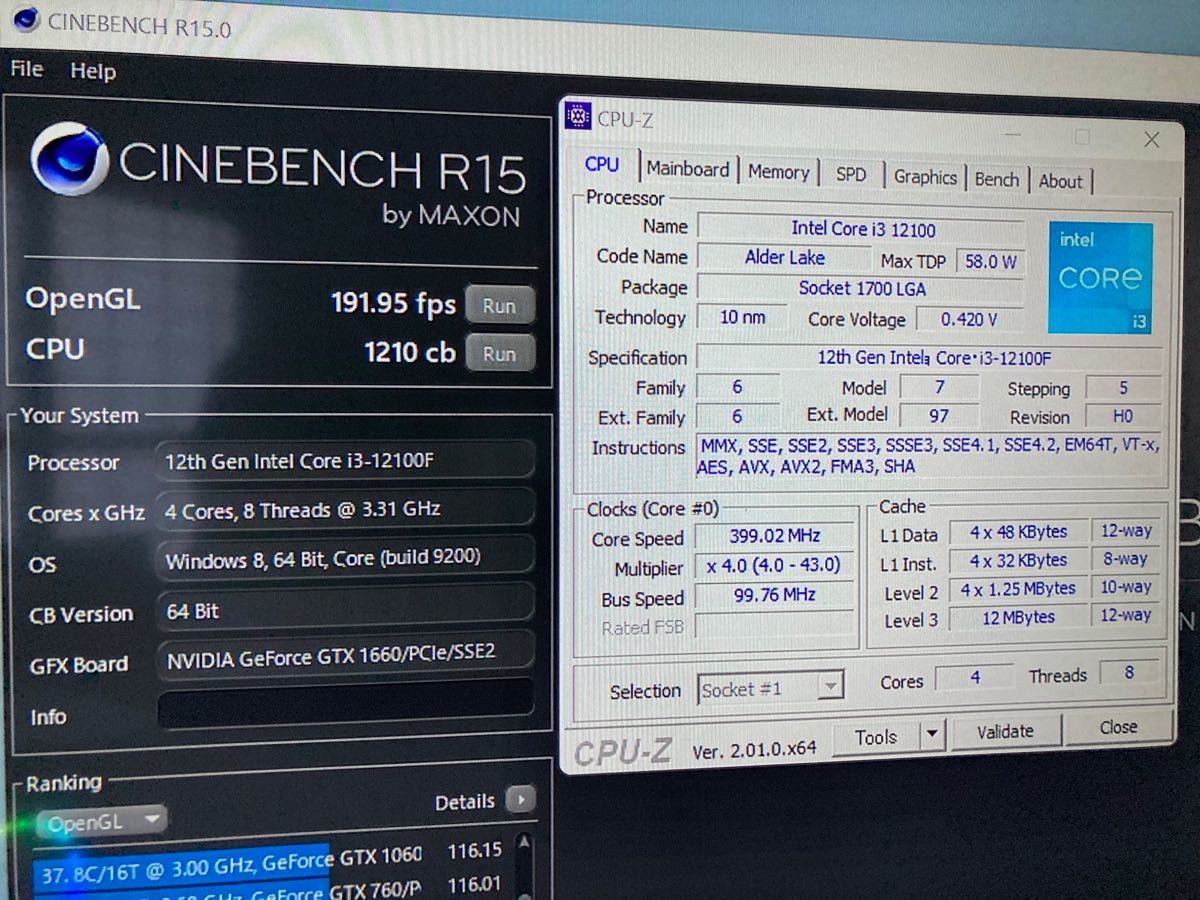Click the Cinebench title bar app icon
The height and width of the screenshot is (900, 1200).
point(25,18)
